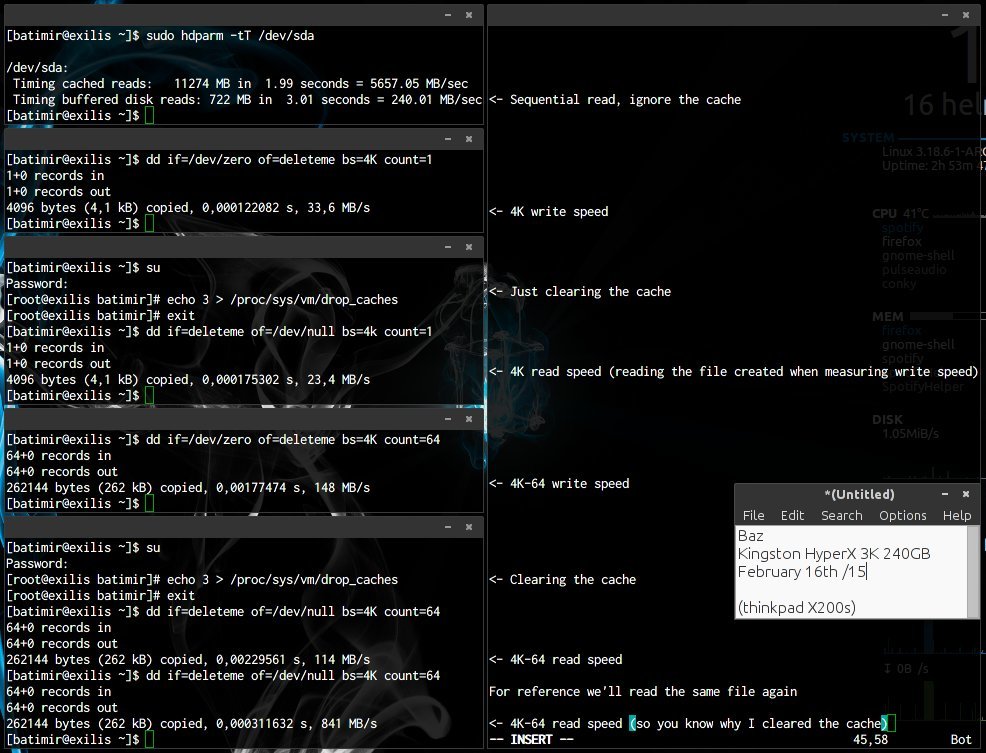Close the vim terminal with benchmark notes
This screenshot has height=753, width=986.
[x=966, y=15]
